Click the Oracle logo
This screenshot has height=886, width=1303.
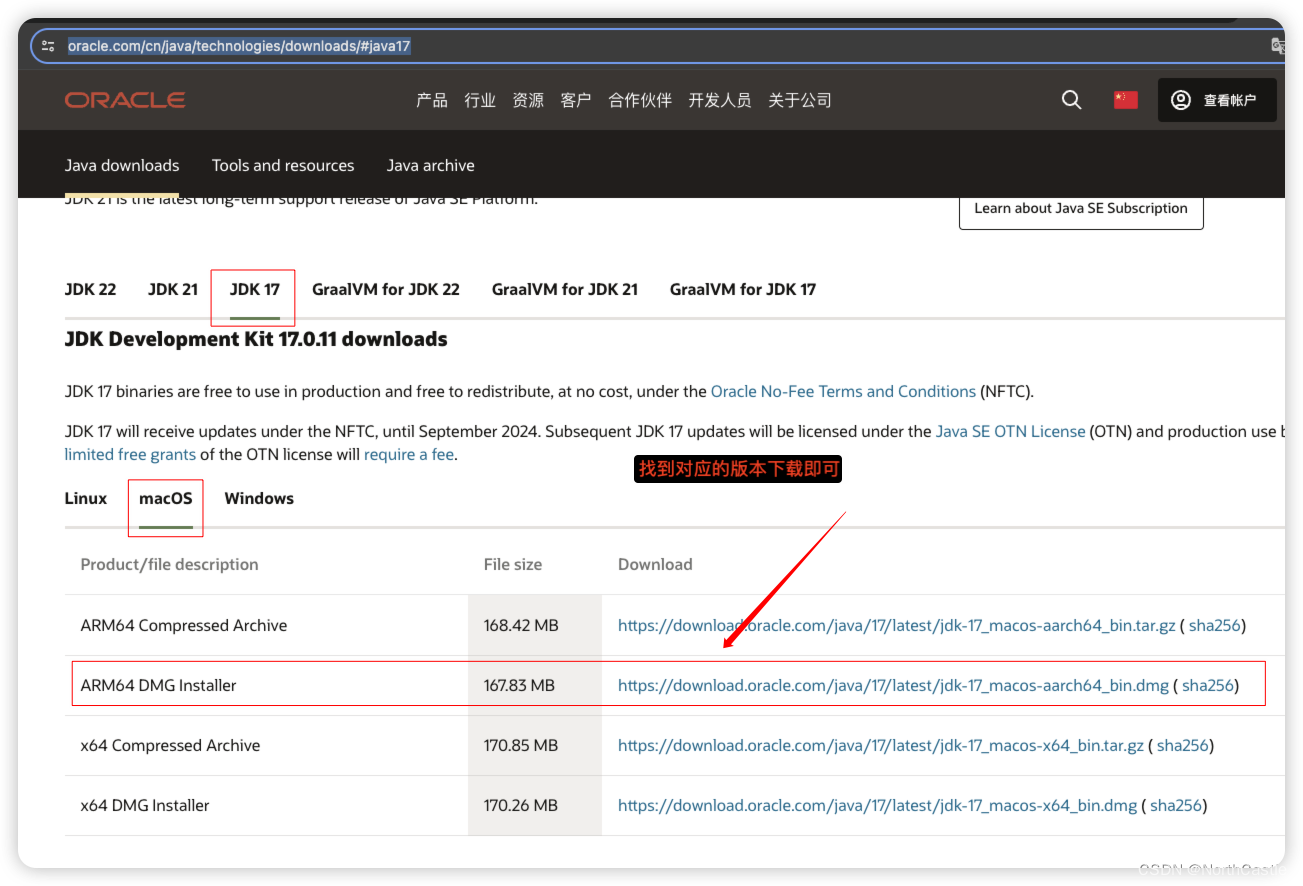point(125,100)
